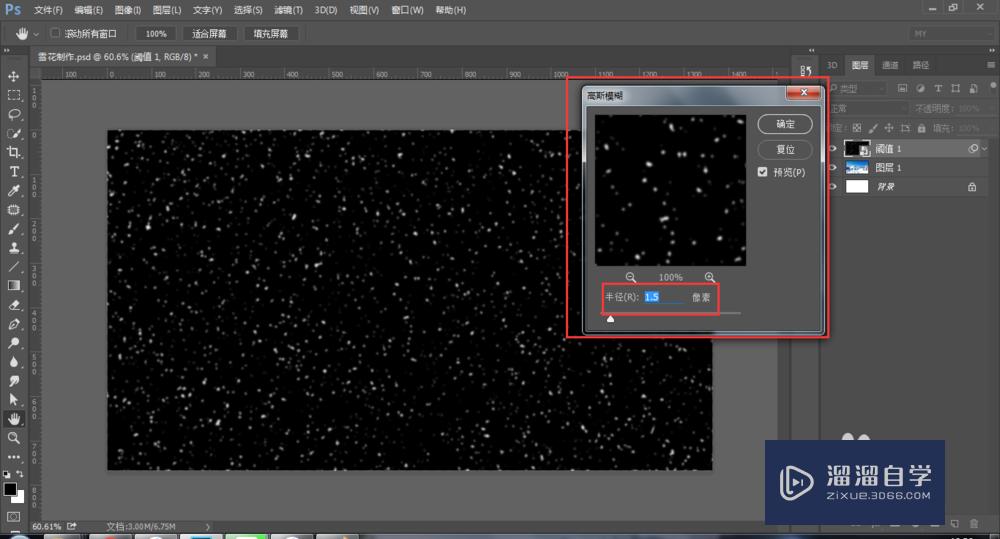Expand status bar info arrow

[x=207, y=526]
